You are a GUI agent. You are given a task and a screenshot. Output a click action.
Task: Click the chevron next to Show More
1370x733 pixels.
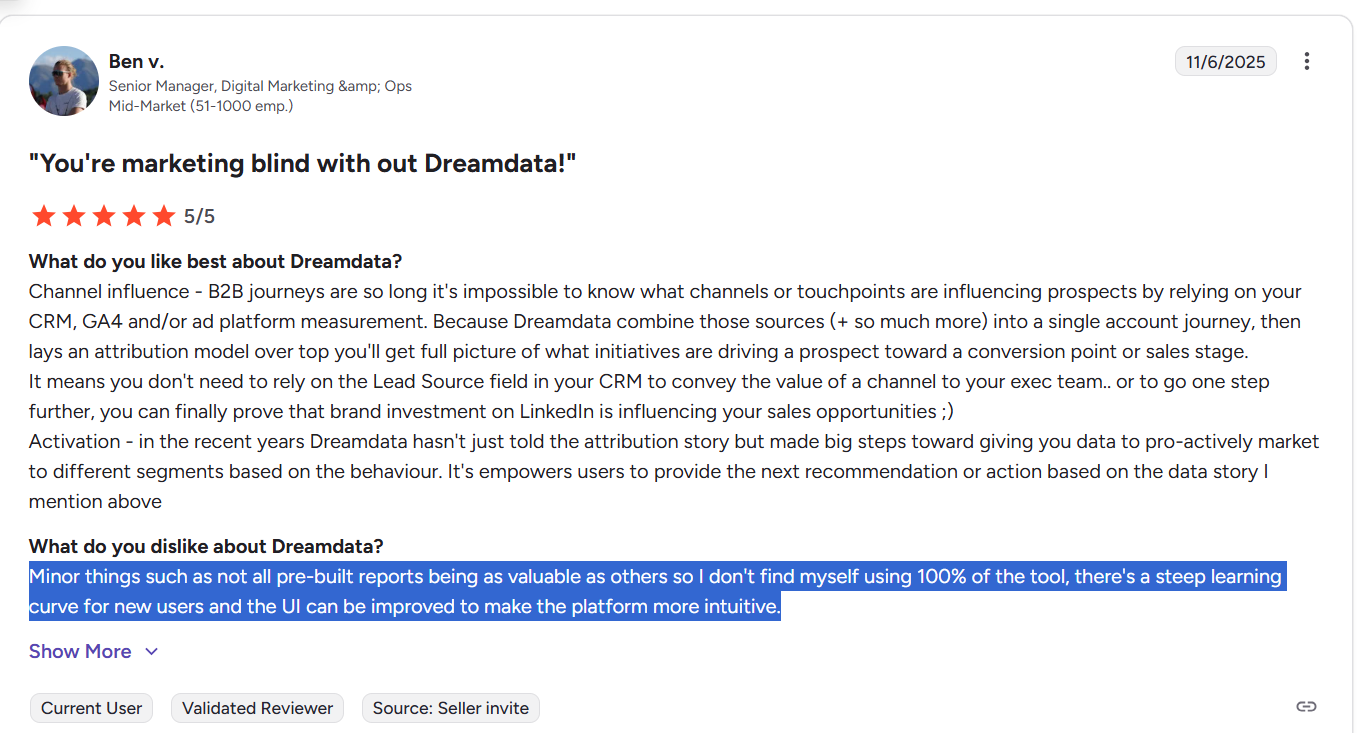151,651
